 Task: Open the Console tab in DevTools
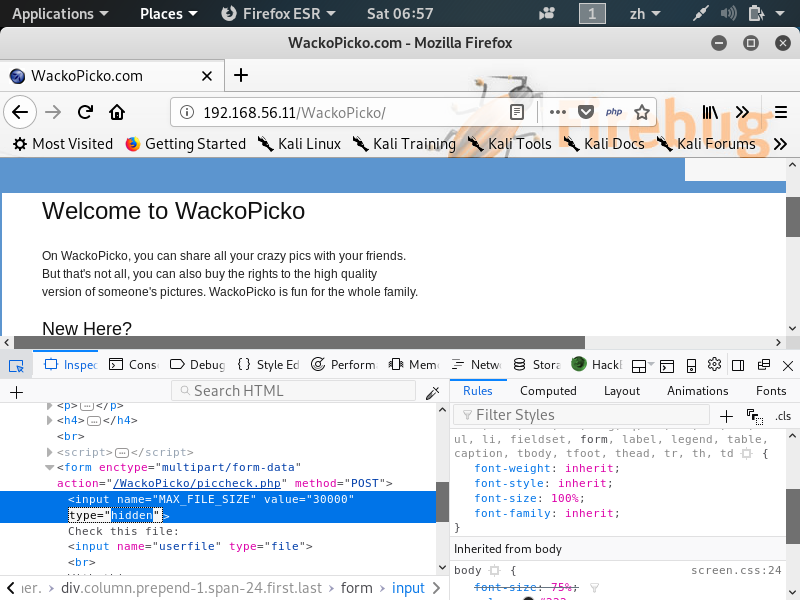tap(134, 365)
